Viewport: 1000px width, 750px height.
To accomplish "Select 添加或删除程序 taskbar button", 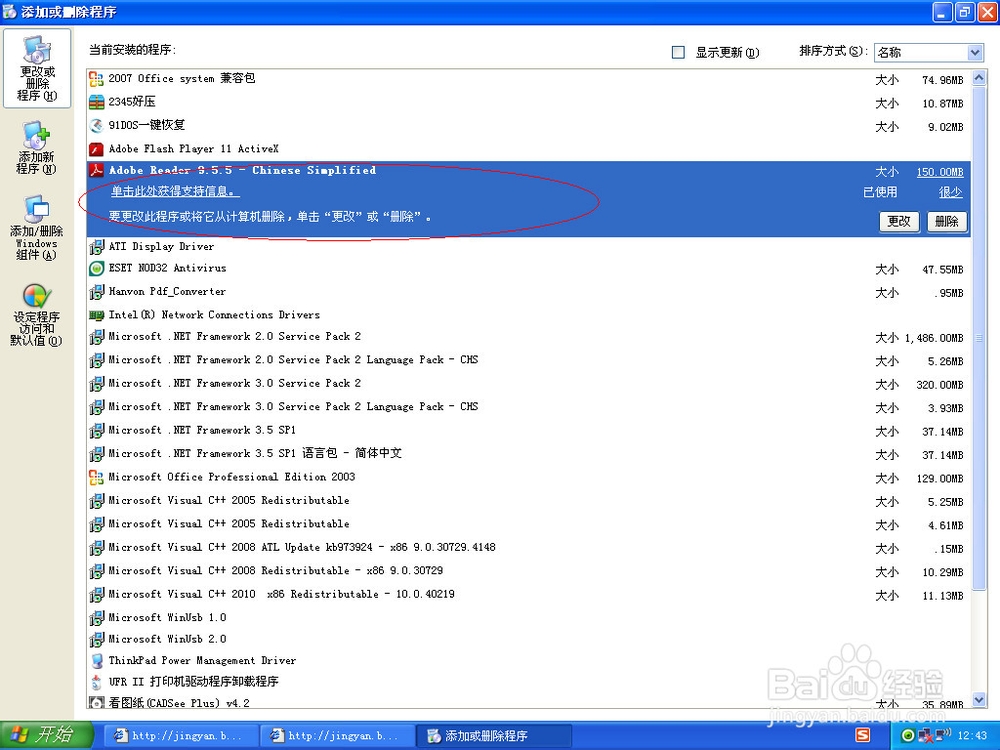I will tap(493, 736).
